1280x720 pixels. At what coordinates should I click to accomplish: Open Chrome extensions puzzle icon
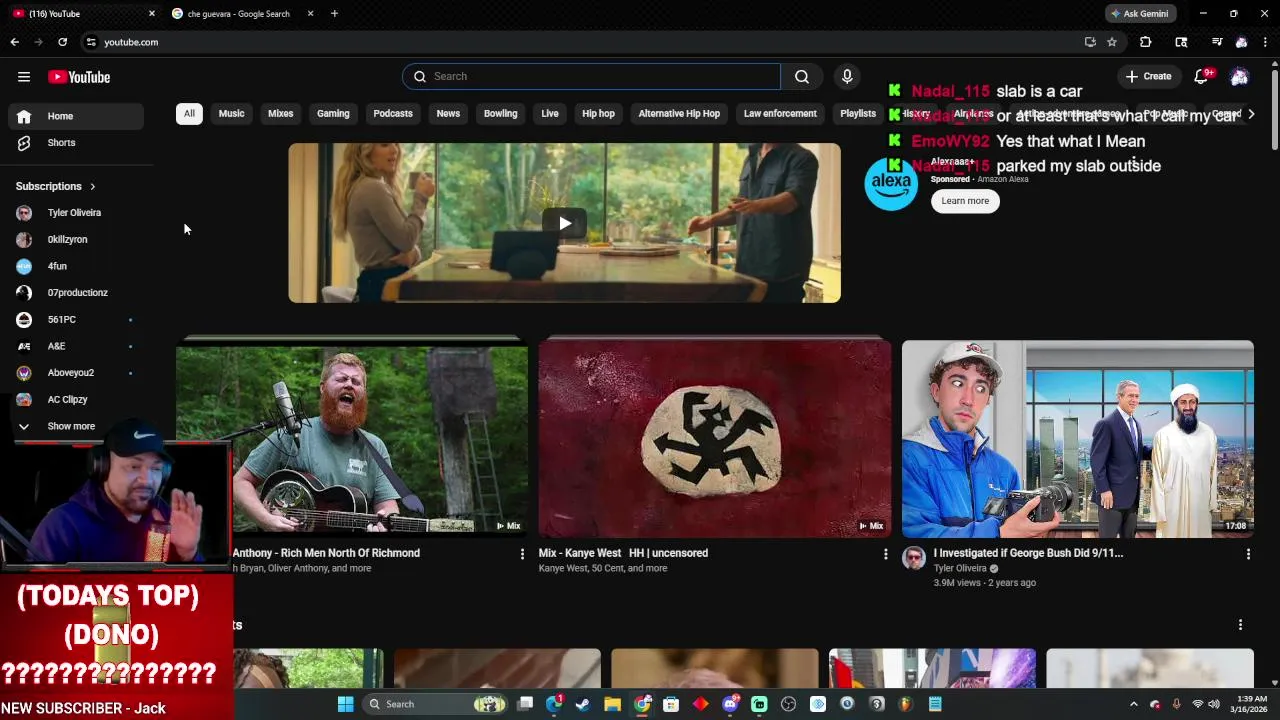1145,42
